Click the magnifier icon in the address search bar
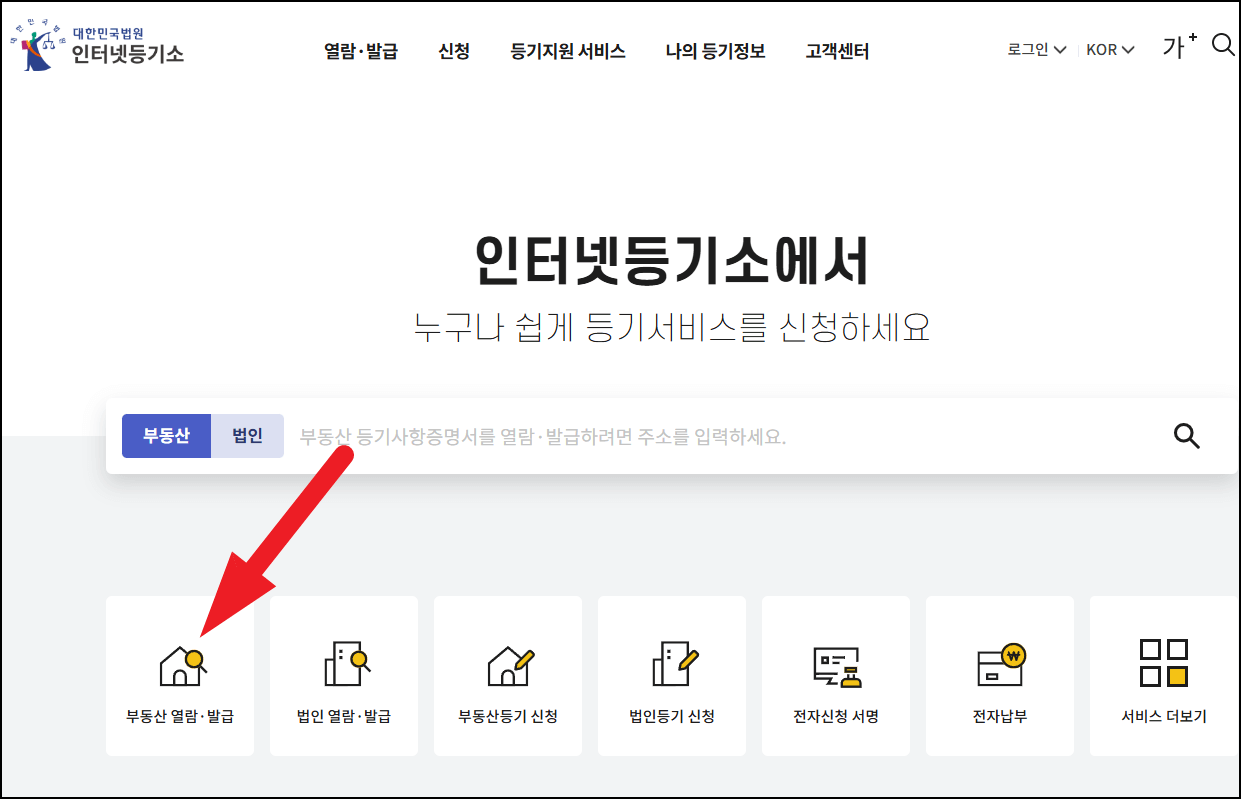 pos(1186,436)
